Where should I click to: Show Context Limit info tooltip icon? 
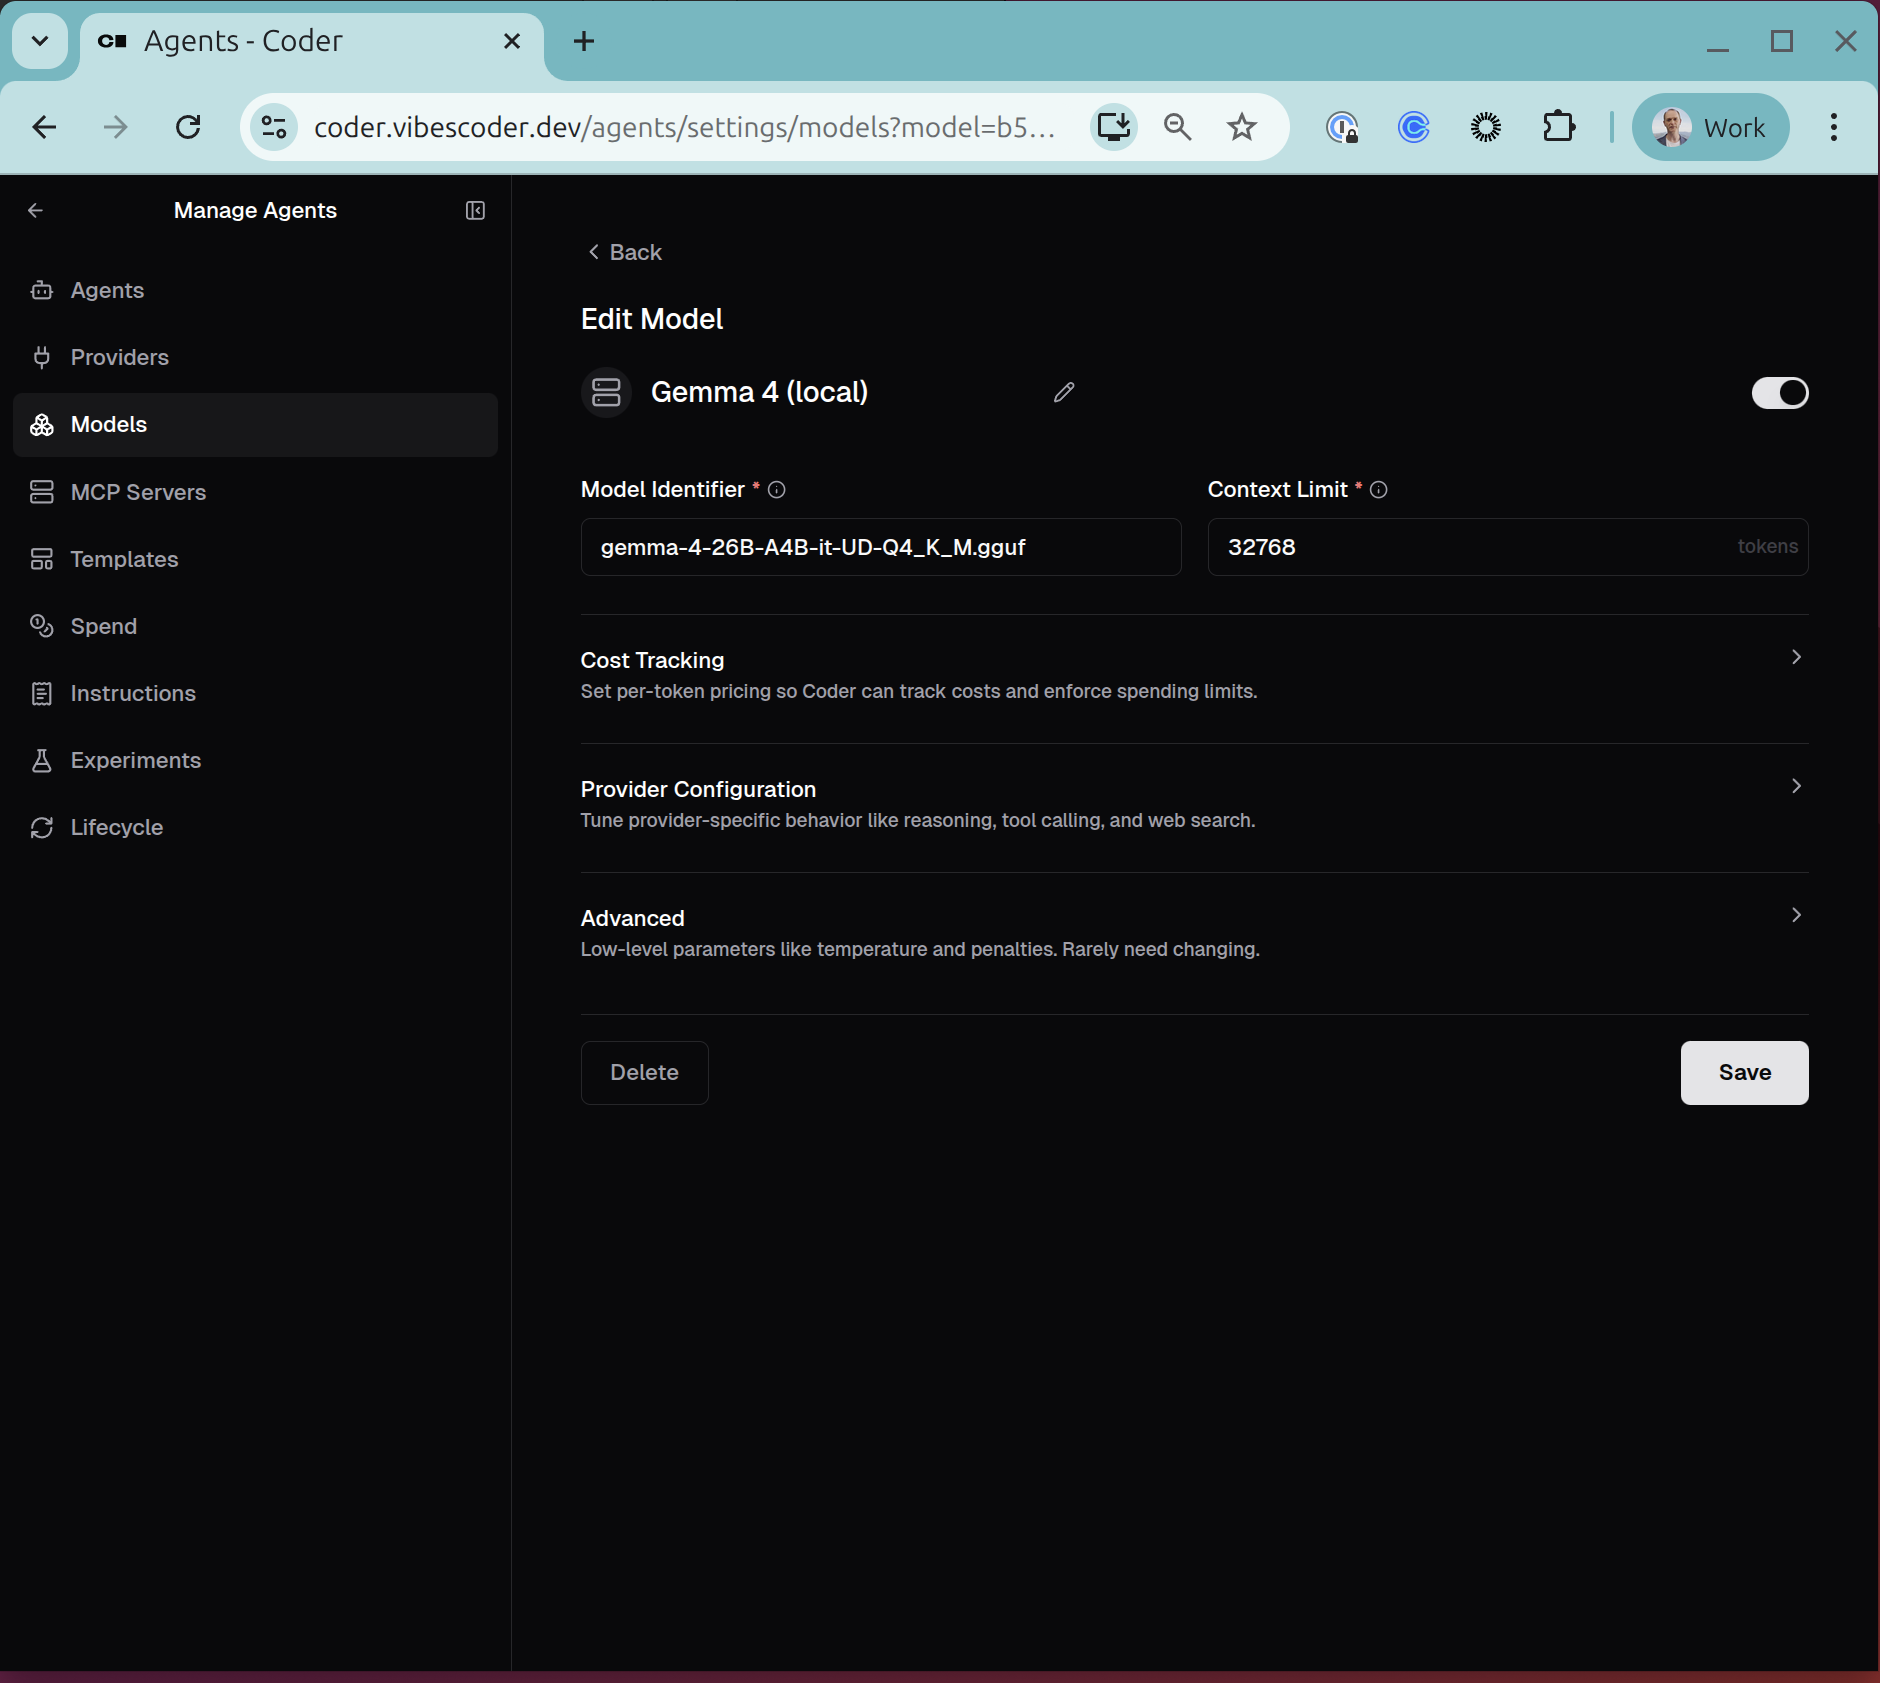pyautogui.click(x=1378, y=489)
